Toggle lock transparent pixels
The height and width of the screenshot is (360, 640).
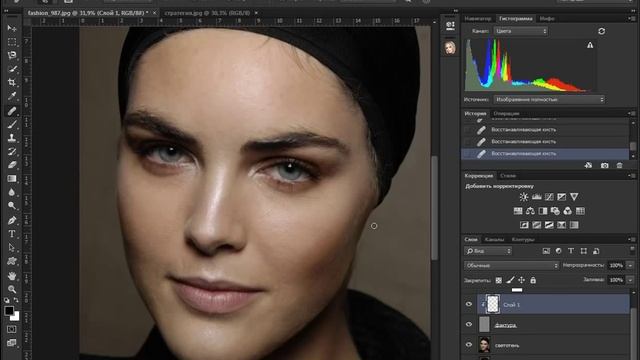point(499,280)
